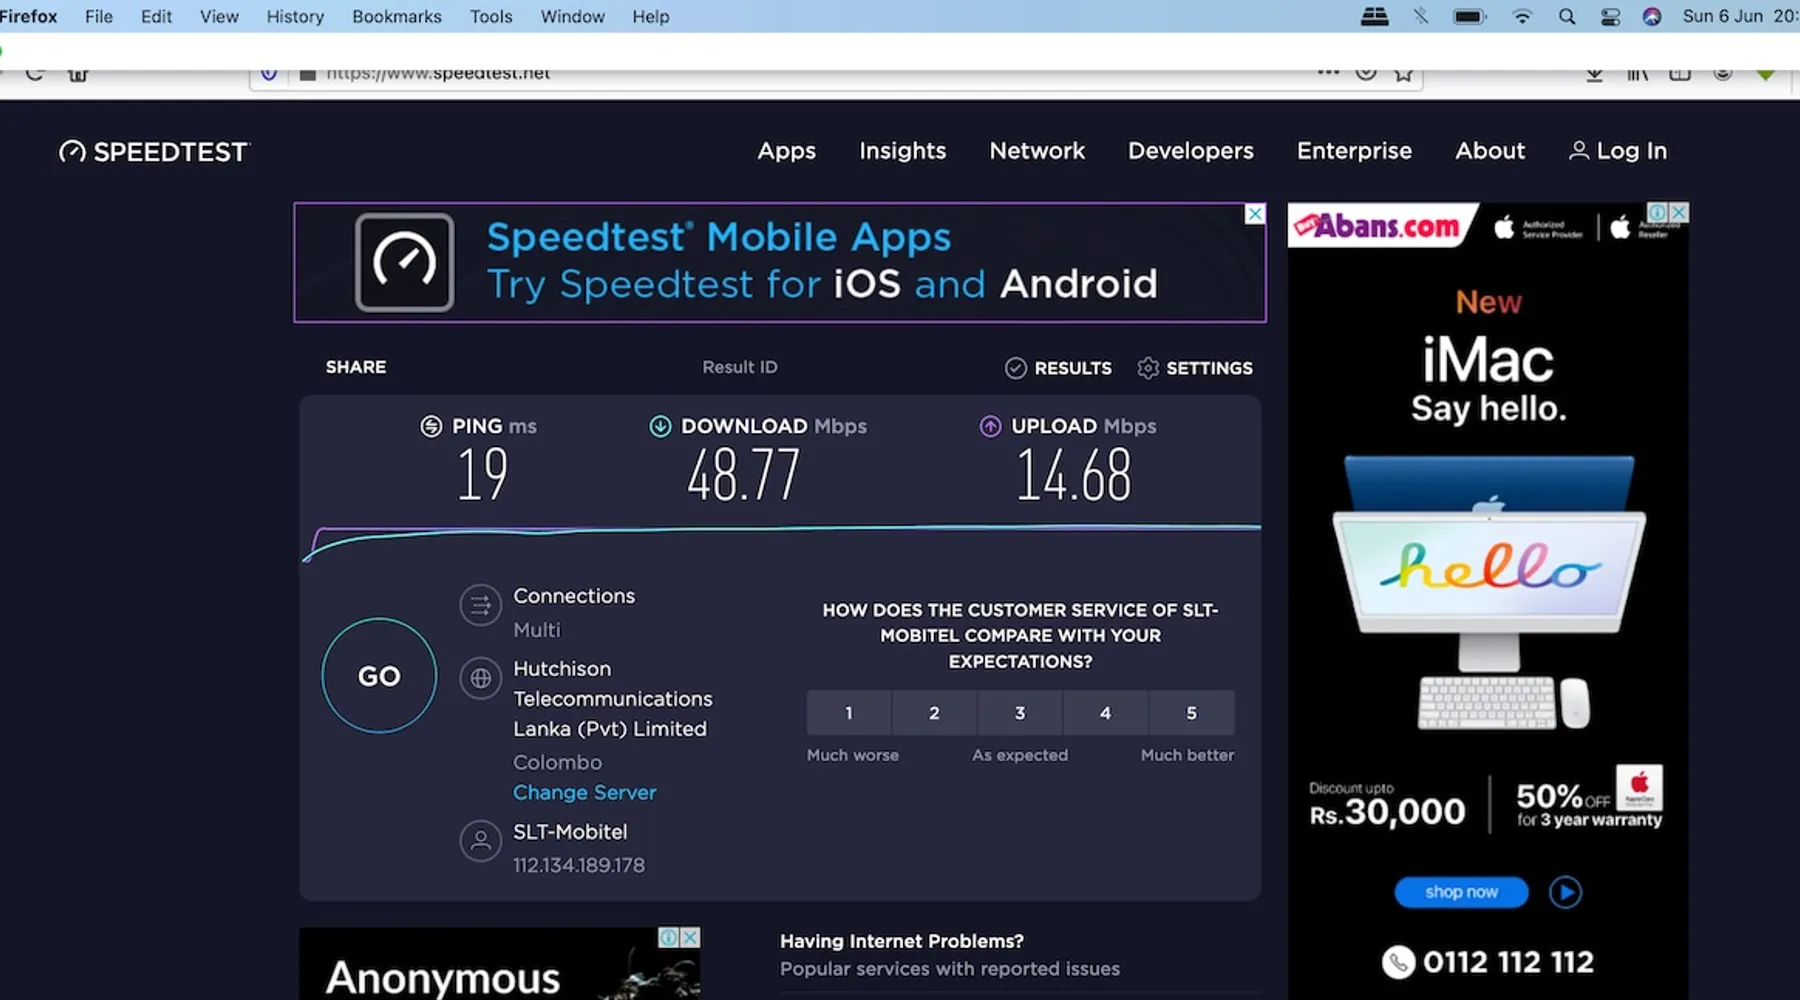The width and height of the screenshot is (1800, 1000).
Task: Rate customer service 4
Action: tap(1105, 713)
